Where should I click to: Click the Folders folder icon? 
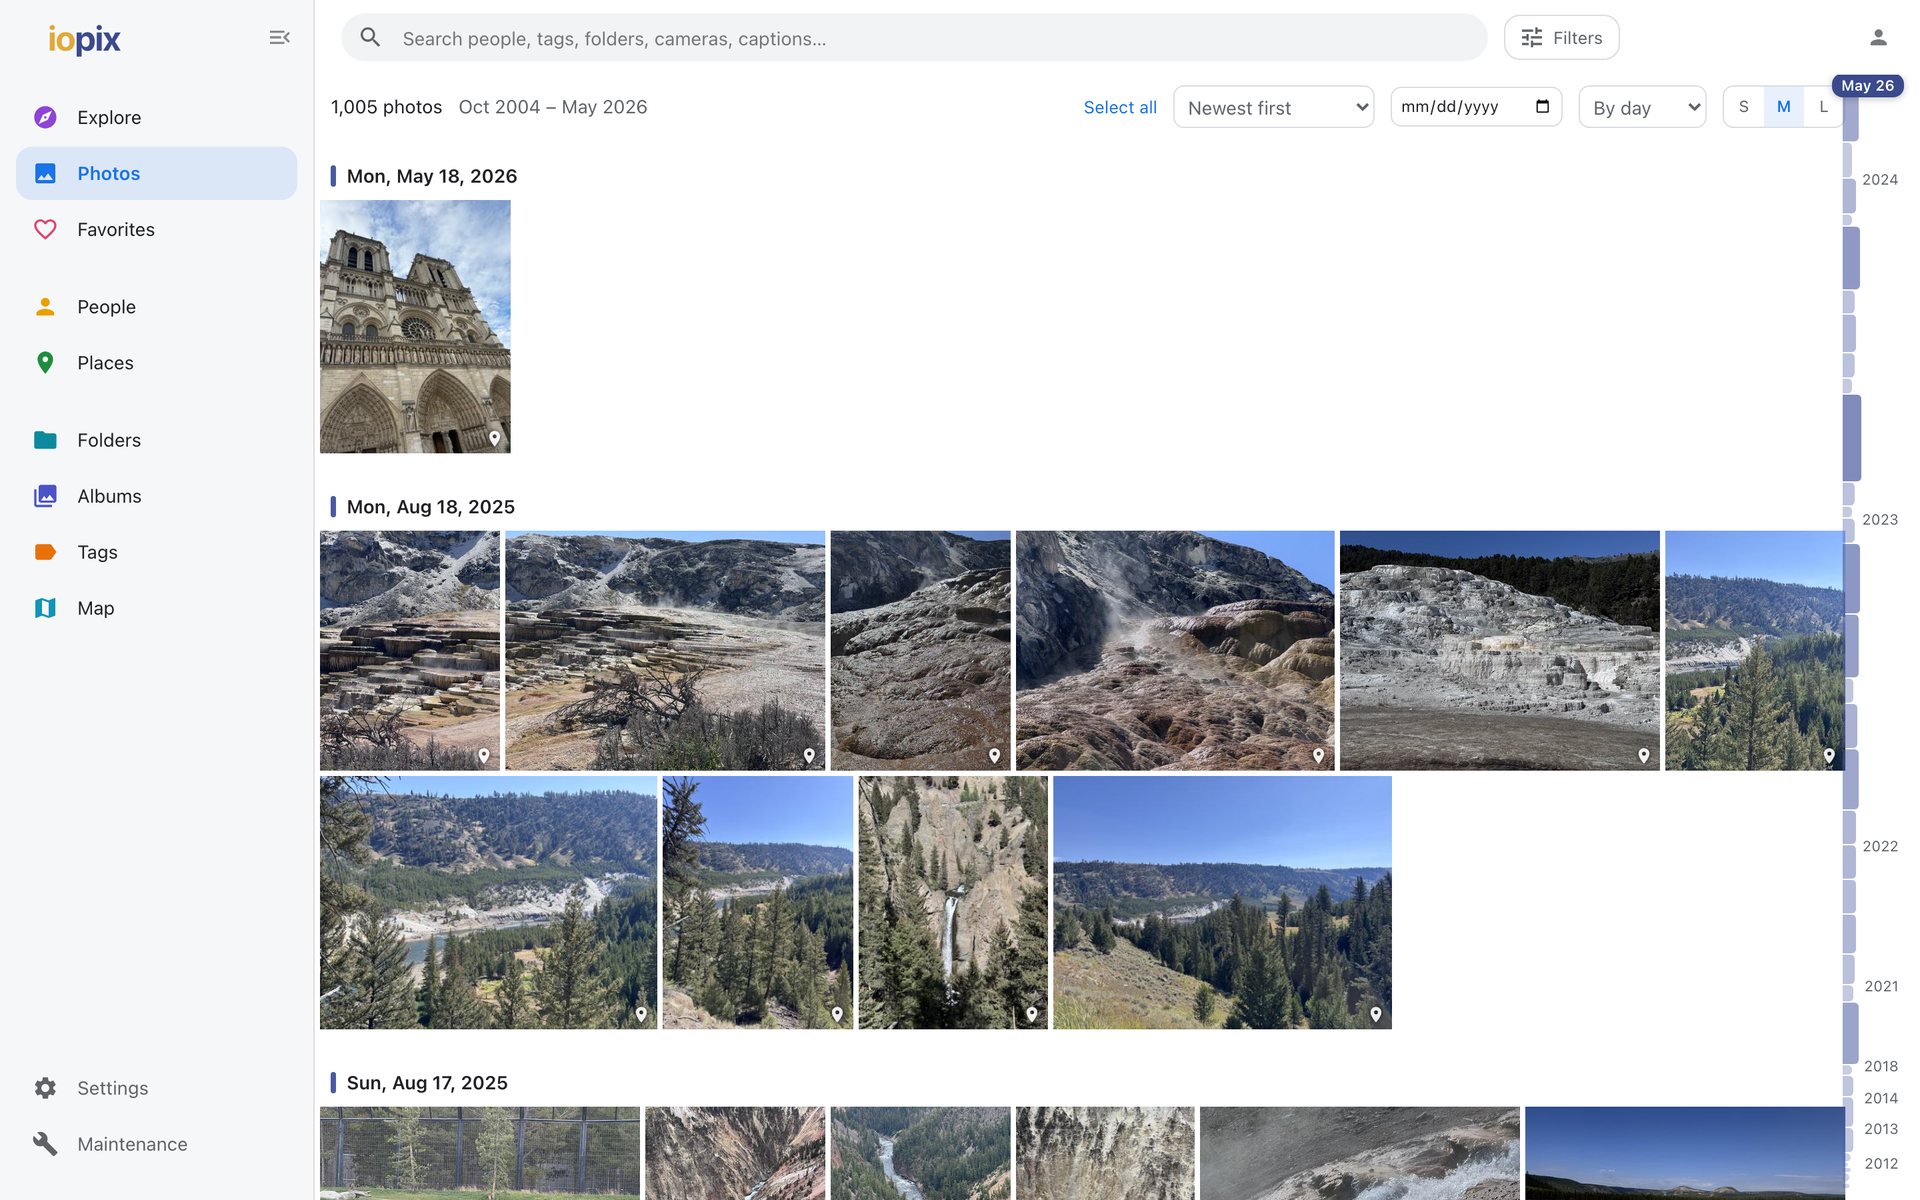point(45,440)
